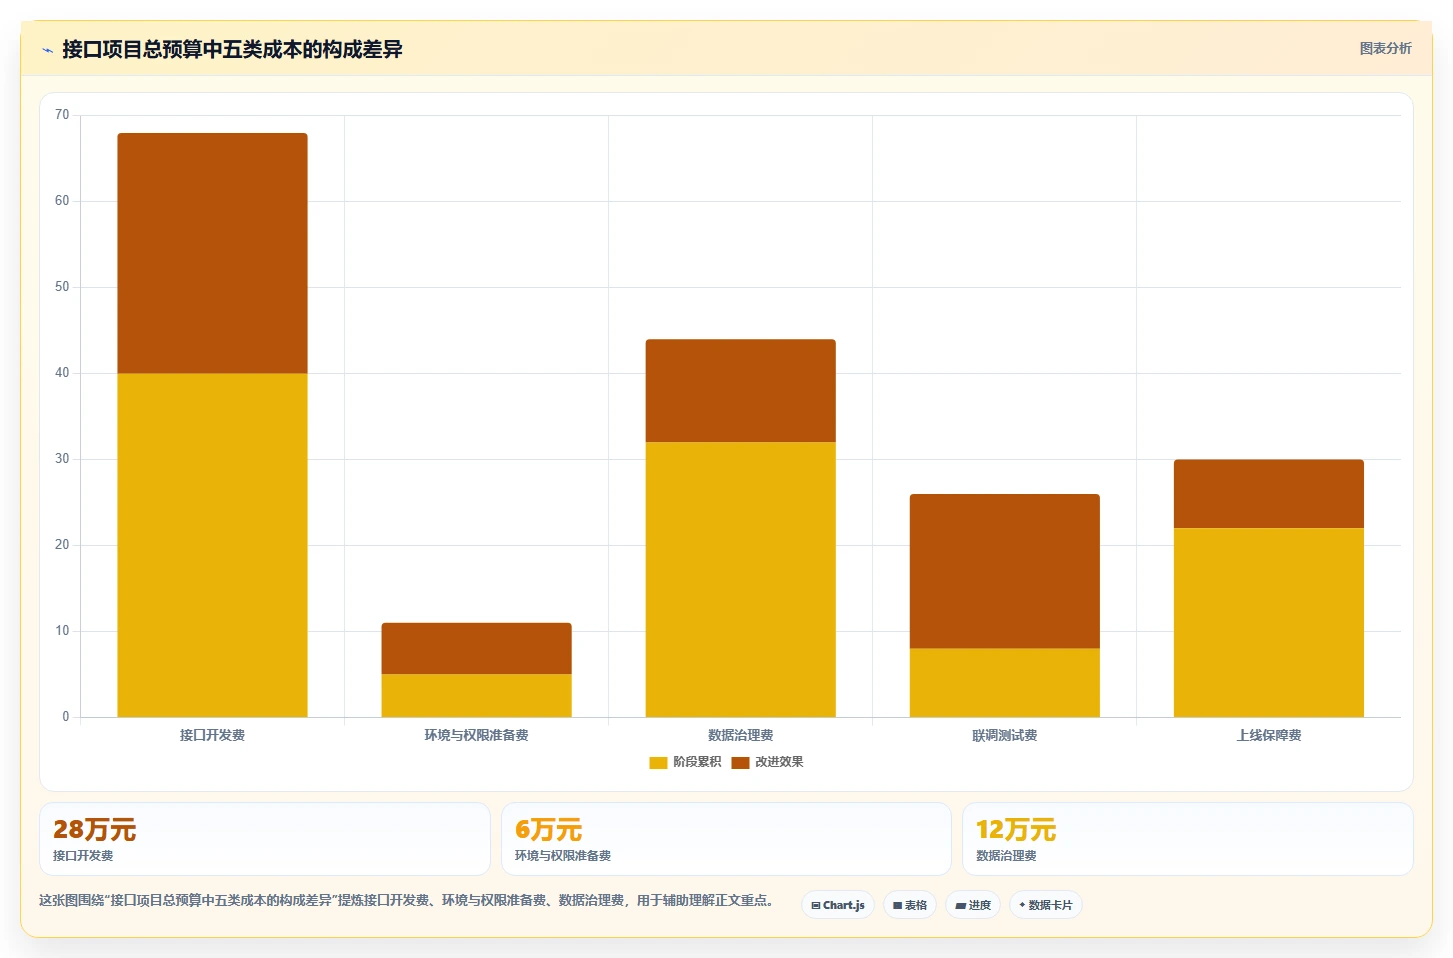Select the 表格 tag
This screenshot has width=1453, height=958.
tap(910, 905)
